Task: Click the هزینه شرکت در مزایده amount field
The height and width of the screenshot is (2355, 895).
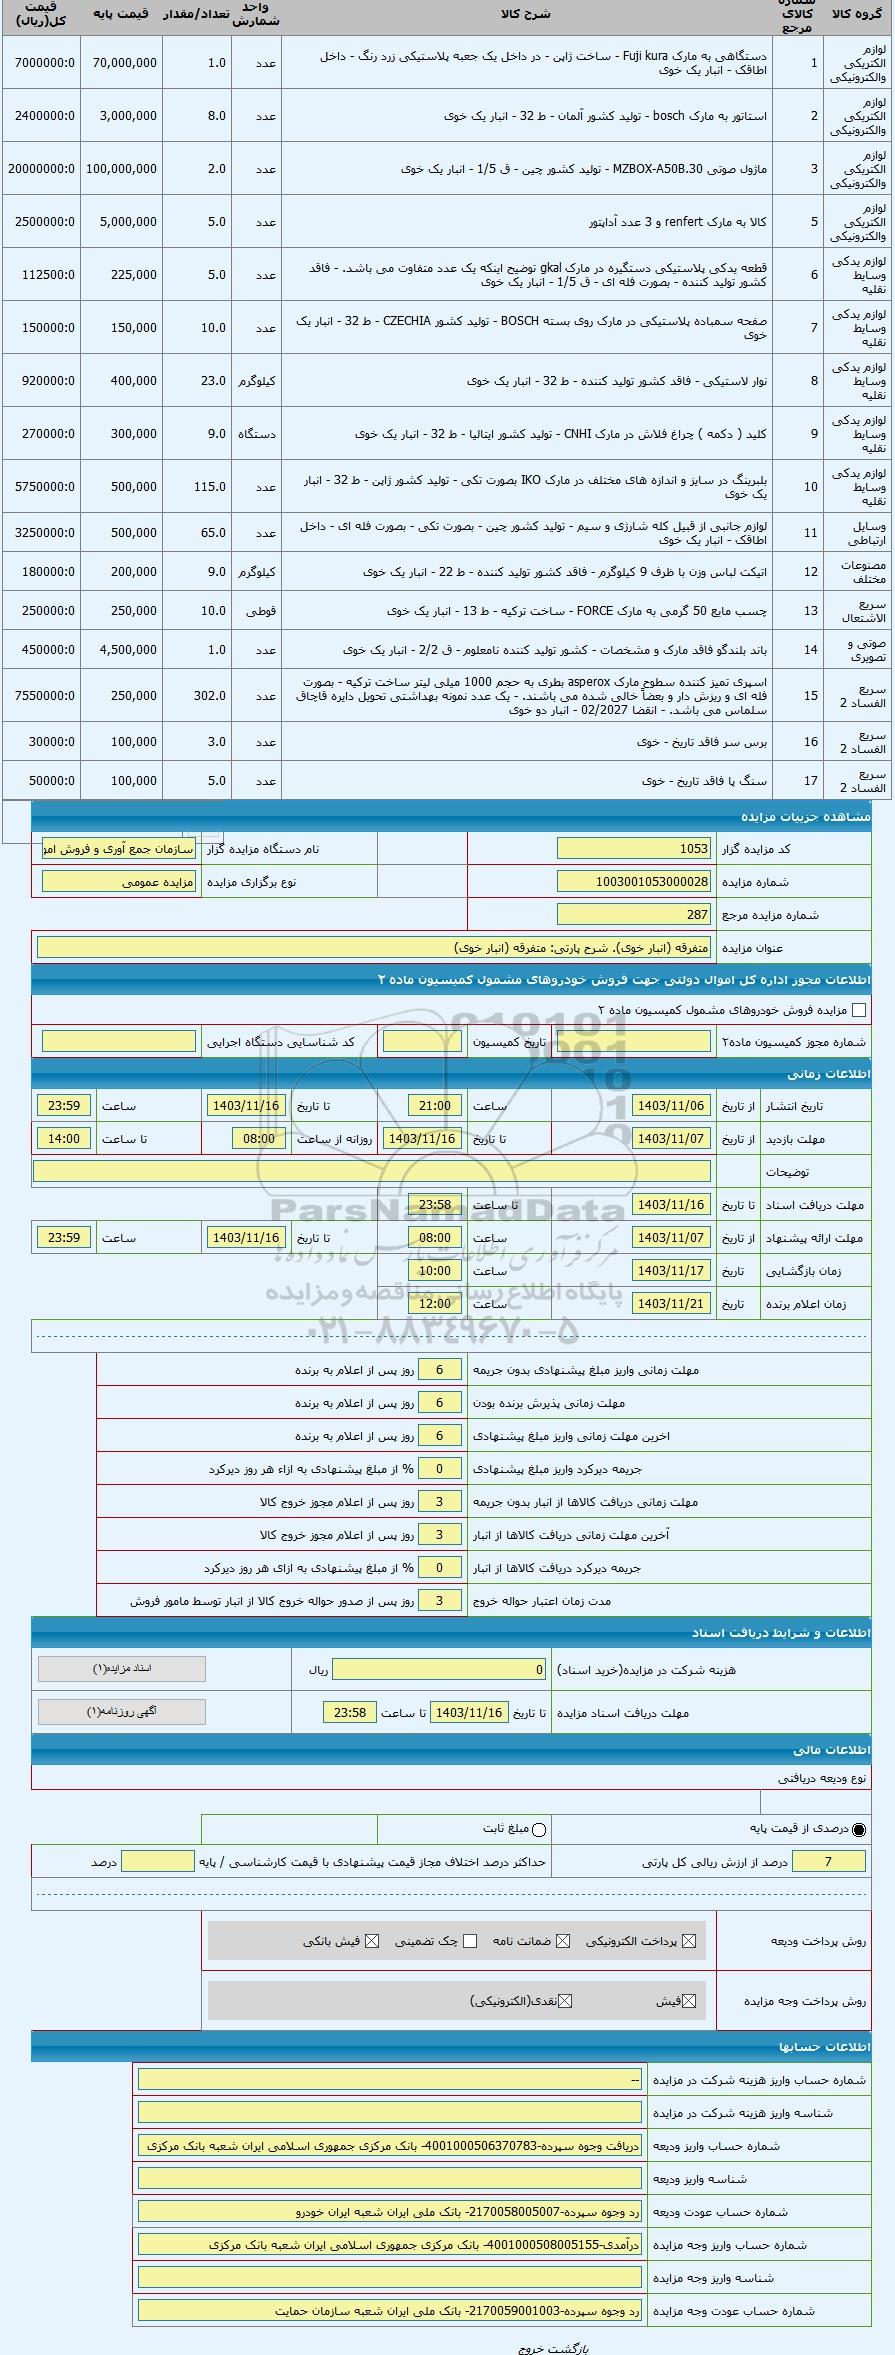Action: click(440, 1670)
